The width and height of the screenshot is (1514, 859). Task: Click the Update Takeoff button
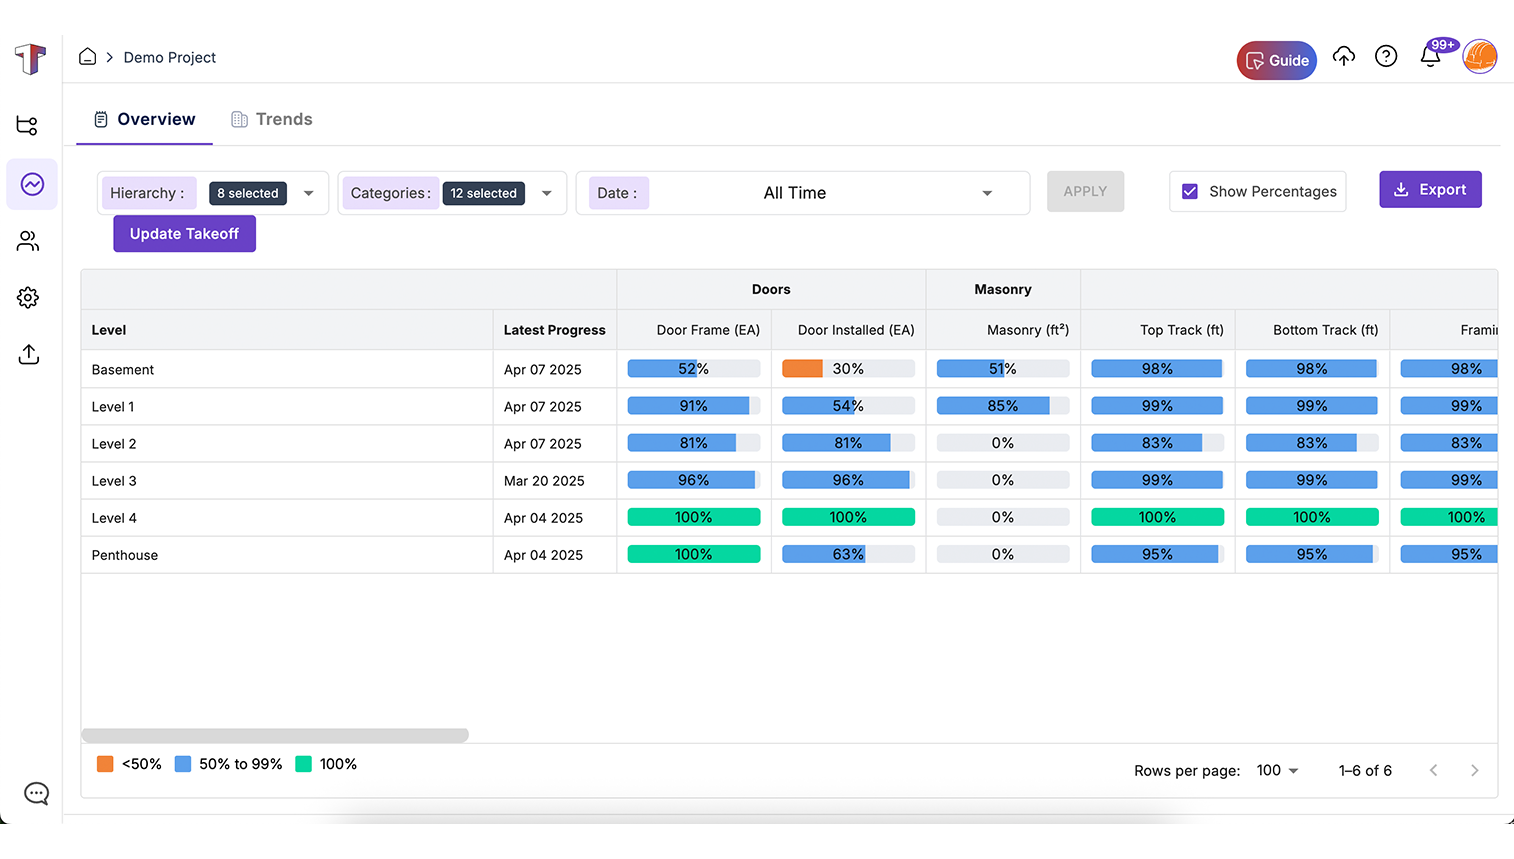(x=184, y=234)
